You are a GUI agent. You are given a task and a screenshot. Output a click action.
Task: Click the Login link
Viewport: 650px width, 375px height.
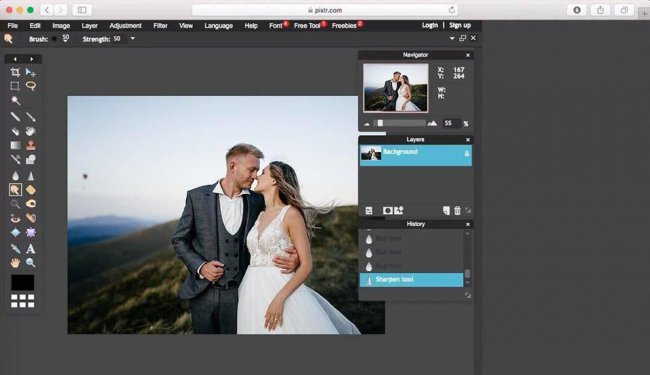(x=430, y=25)
